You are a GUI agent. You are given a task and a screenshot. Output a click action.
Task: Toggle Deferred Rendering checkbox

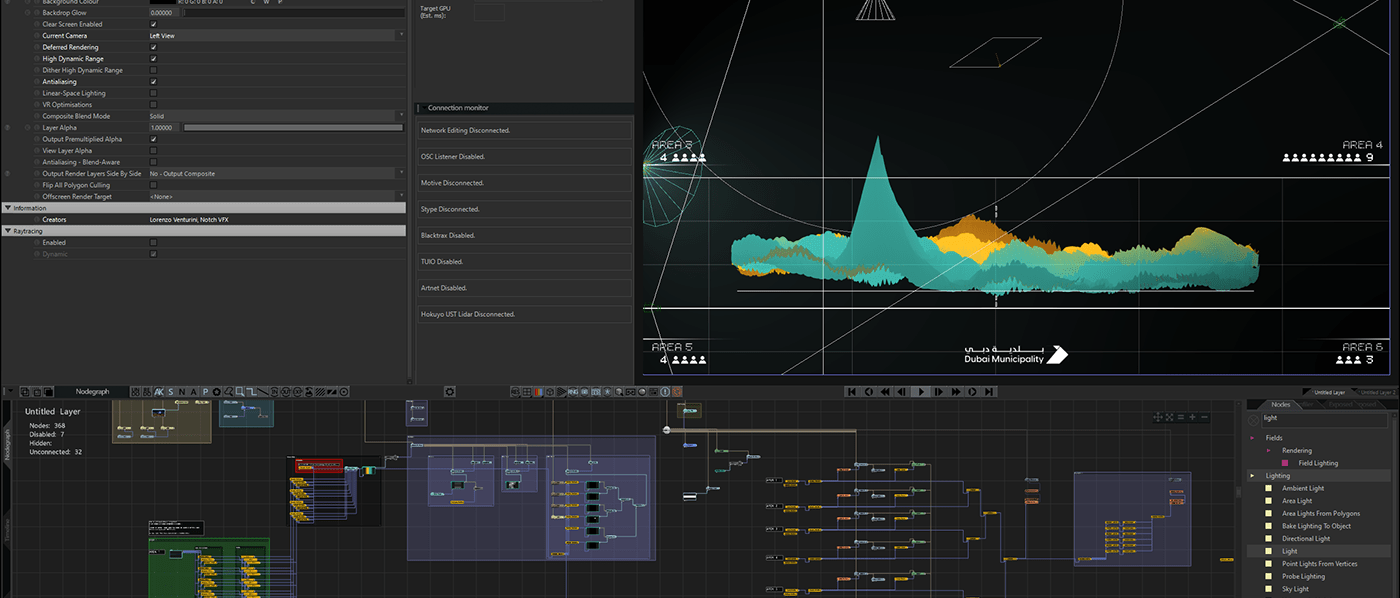153,47
